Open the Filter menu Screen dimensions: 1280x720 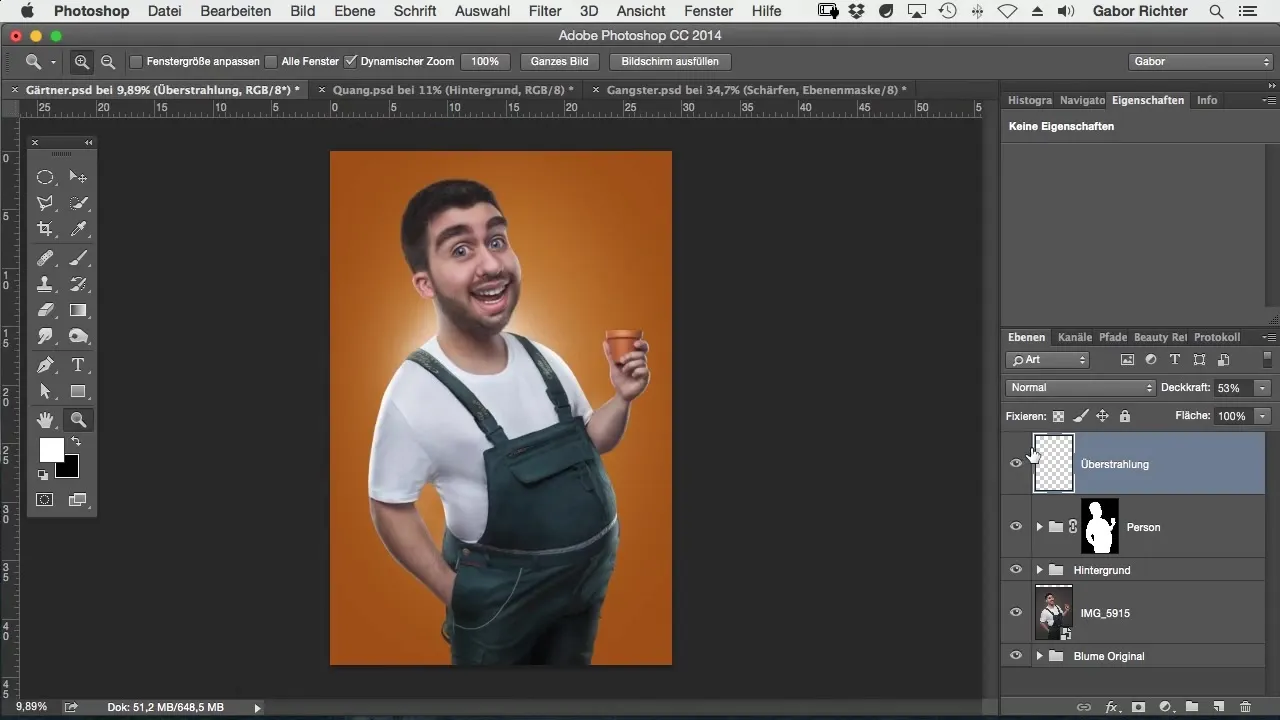point(545,11)
